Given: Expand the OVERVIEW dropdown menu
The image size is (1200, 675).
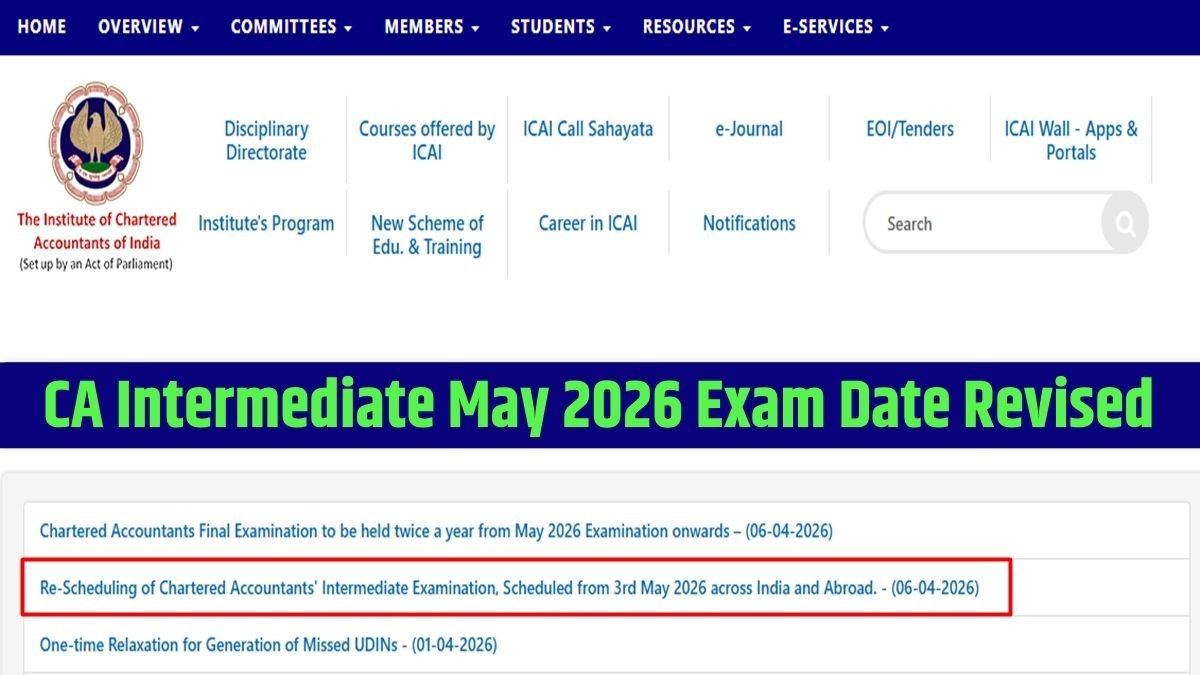Looking at the screenshot, I should pos(148,27).
